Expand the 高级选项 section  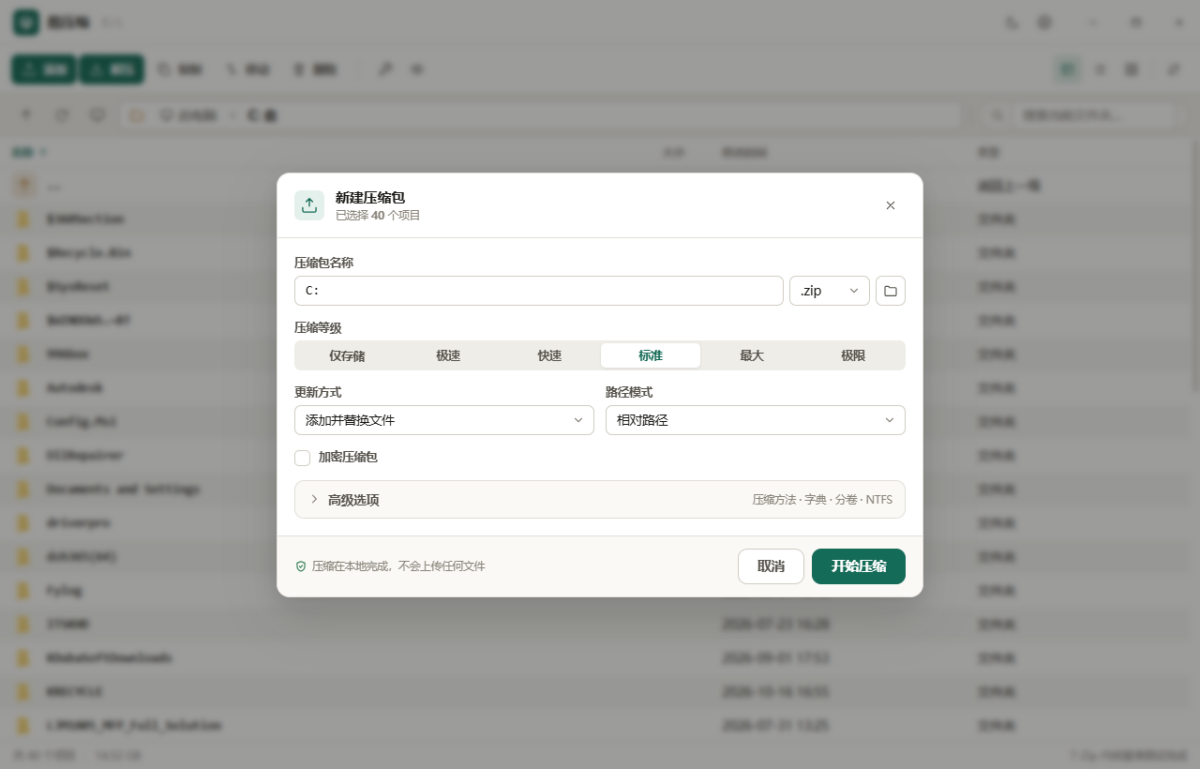(x=600, y=499)
